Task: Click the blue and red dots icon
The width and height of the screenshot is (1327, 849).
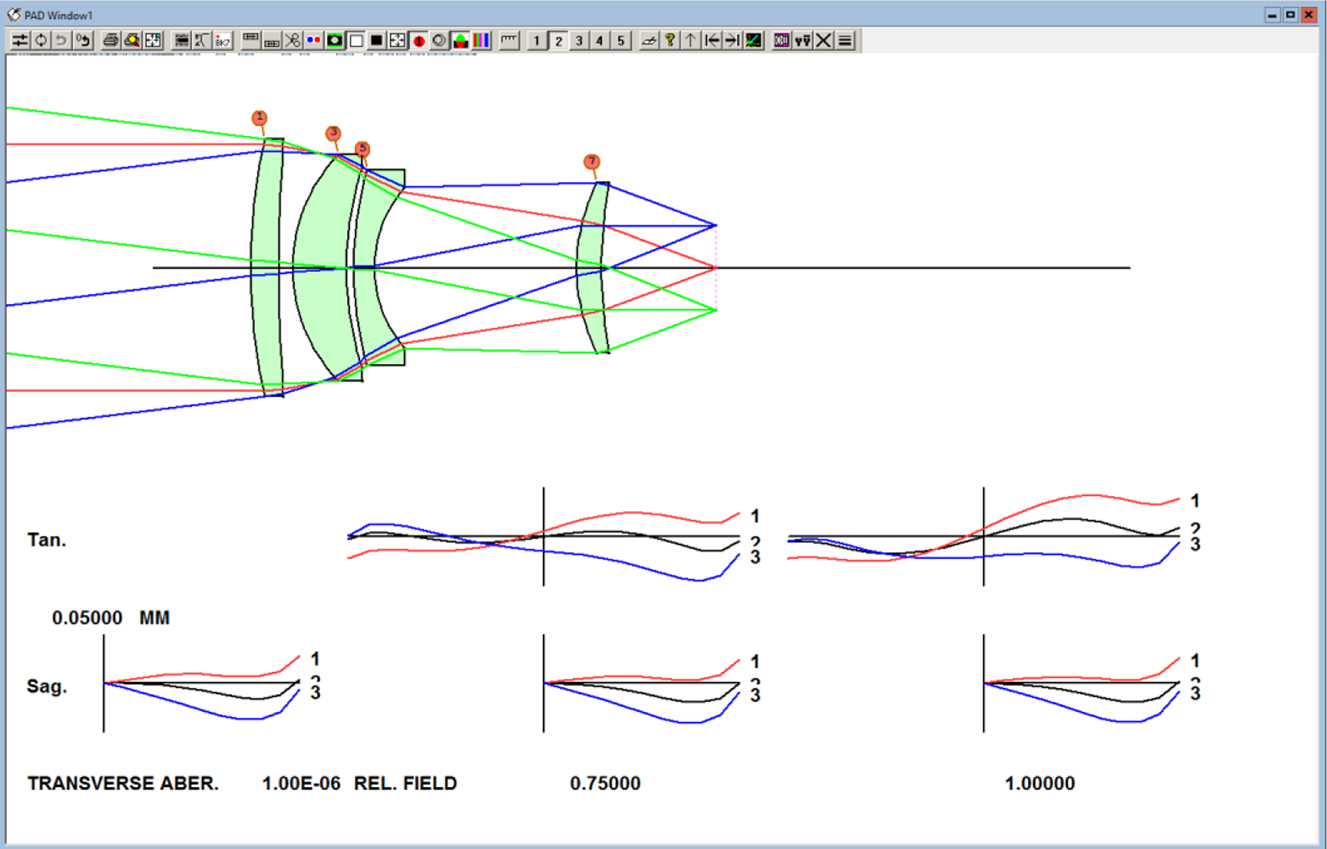Action: pos(313,40)
